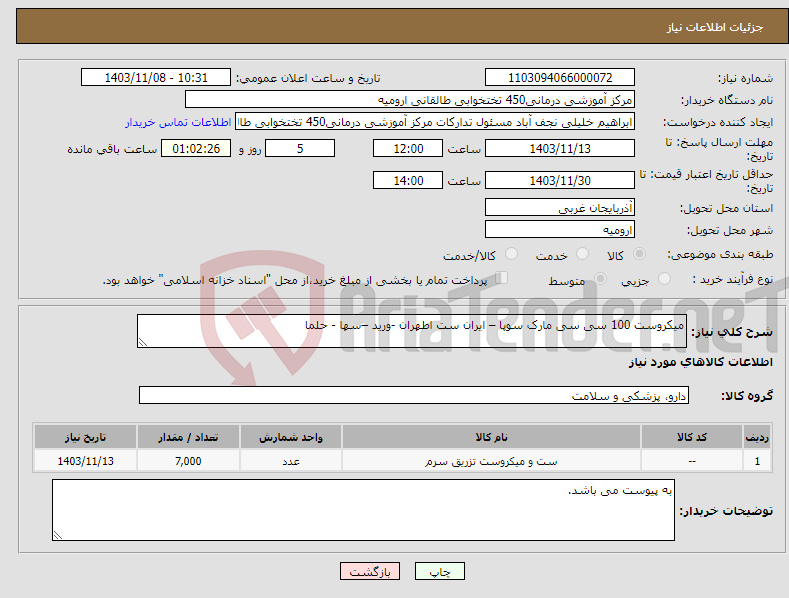The image size is (789, 598).
Task: Toggle the treasury documents payment checkbox
Action: [502, 278]
